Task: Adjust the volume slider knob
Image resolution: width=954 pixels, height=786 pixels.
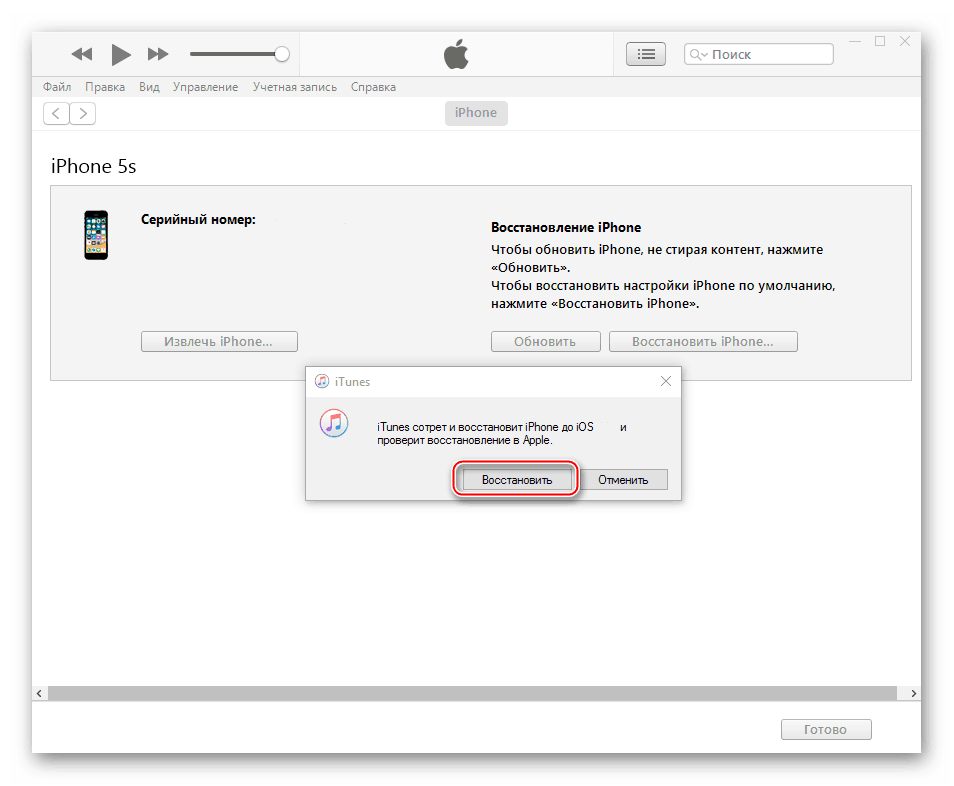Action: [x=282, y=54]
